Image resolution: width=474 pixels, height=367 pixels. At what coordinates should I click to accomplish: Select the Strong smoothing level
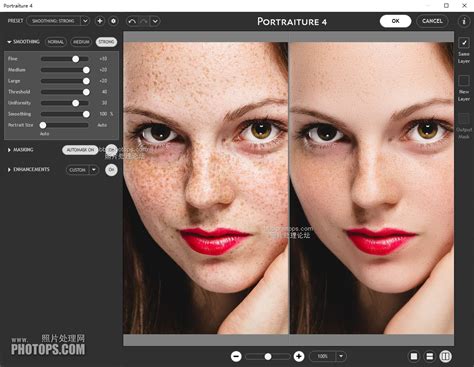tap(106, 42)
